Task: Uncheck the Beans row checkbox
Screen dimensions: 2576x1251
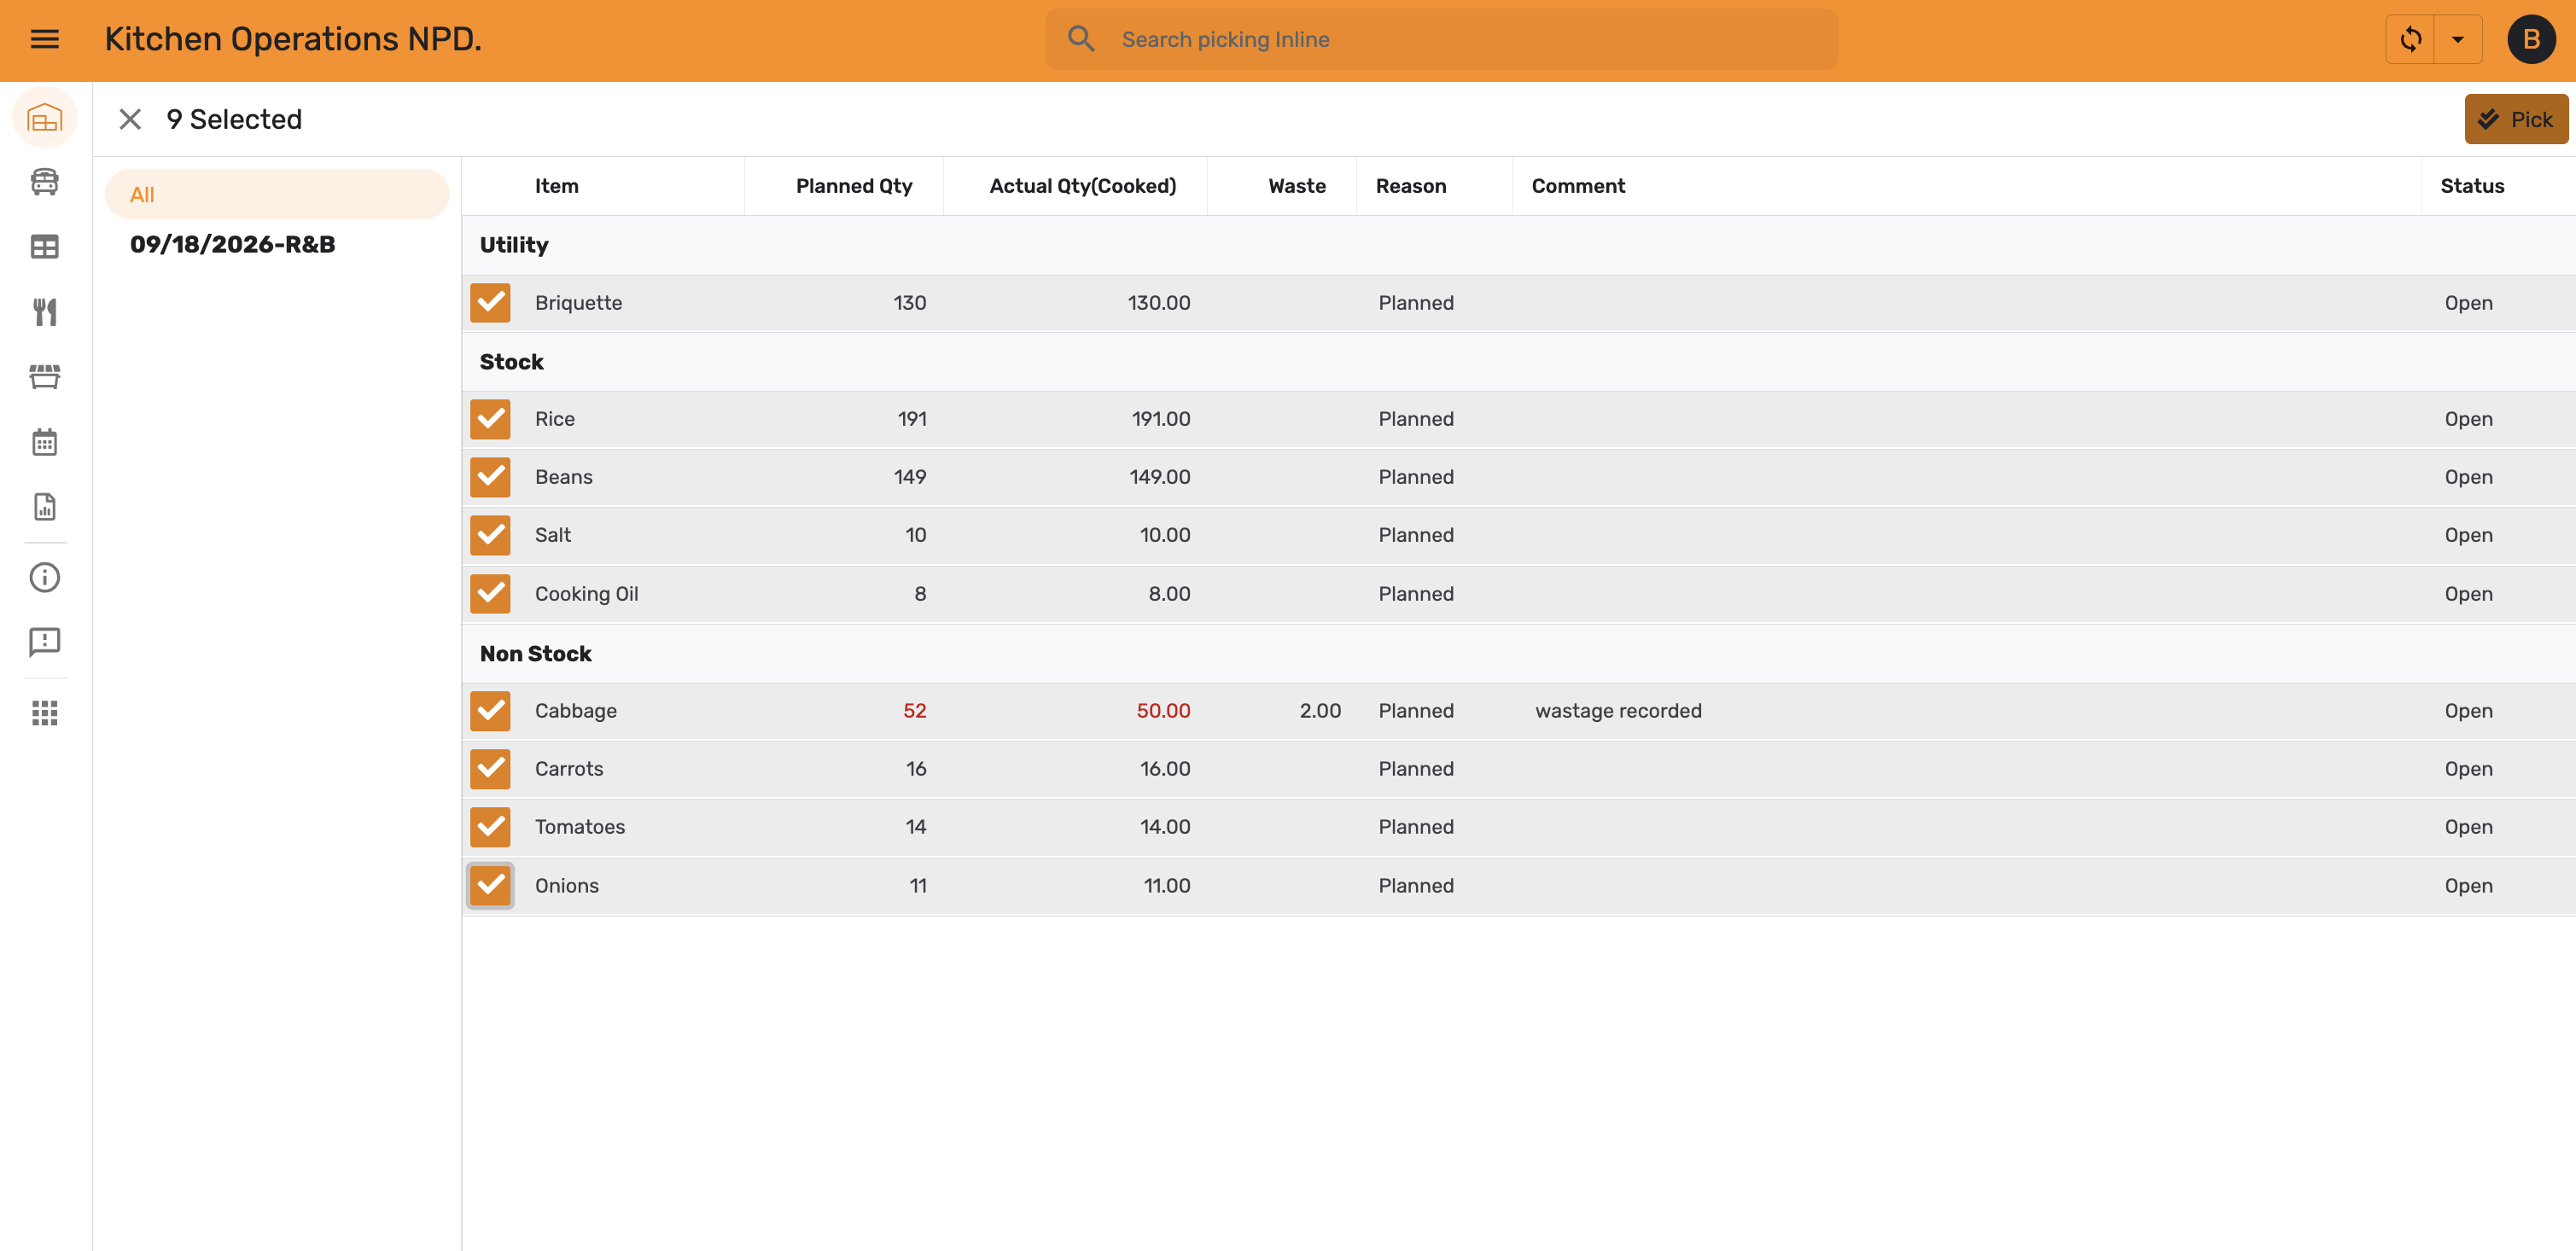Action: coord(490,477)
